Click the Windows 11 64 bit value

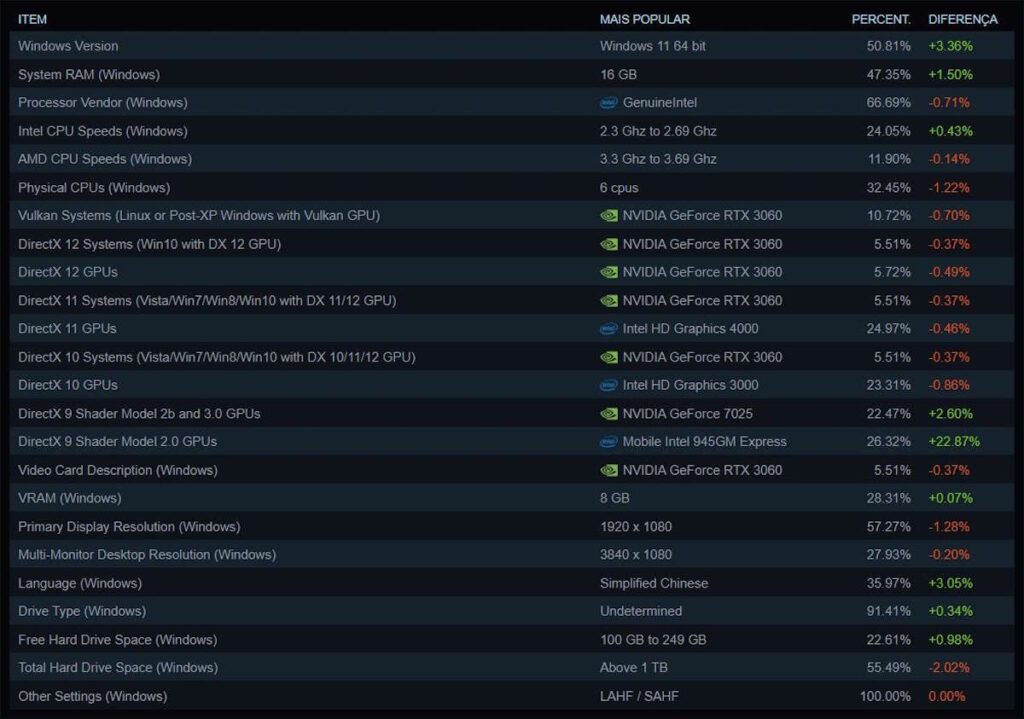point(653,46)
